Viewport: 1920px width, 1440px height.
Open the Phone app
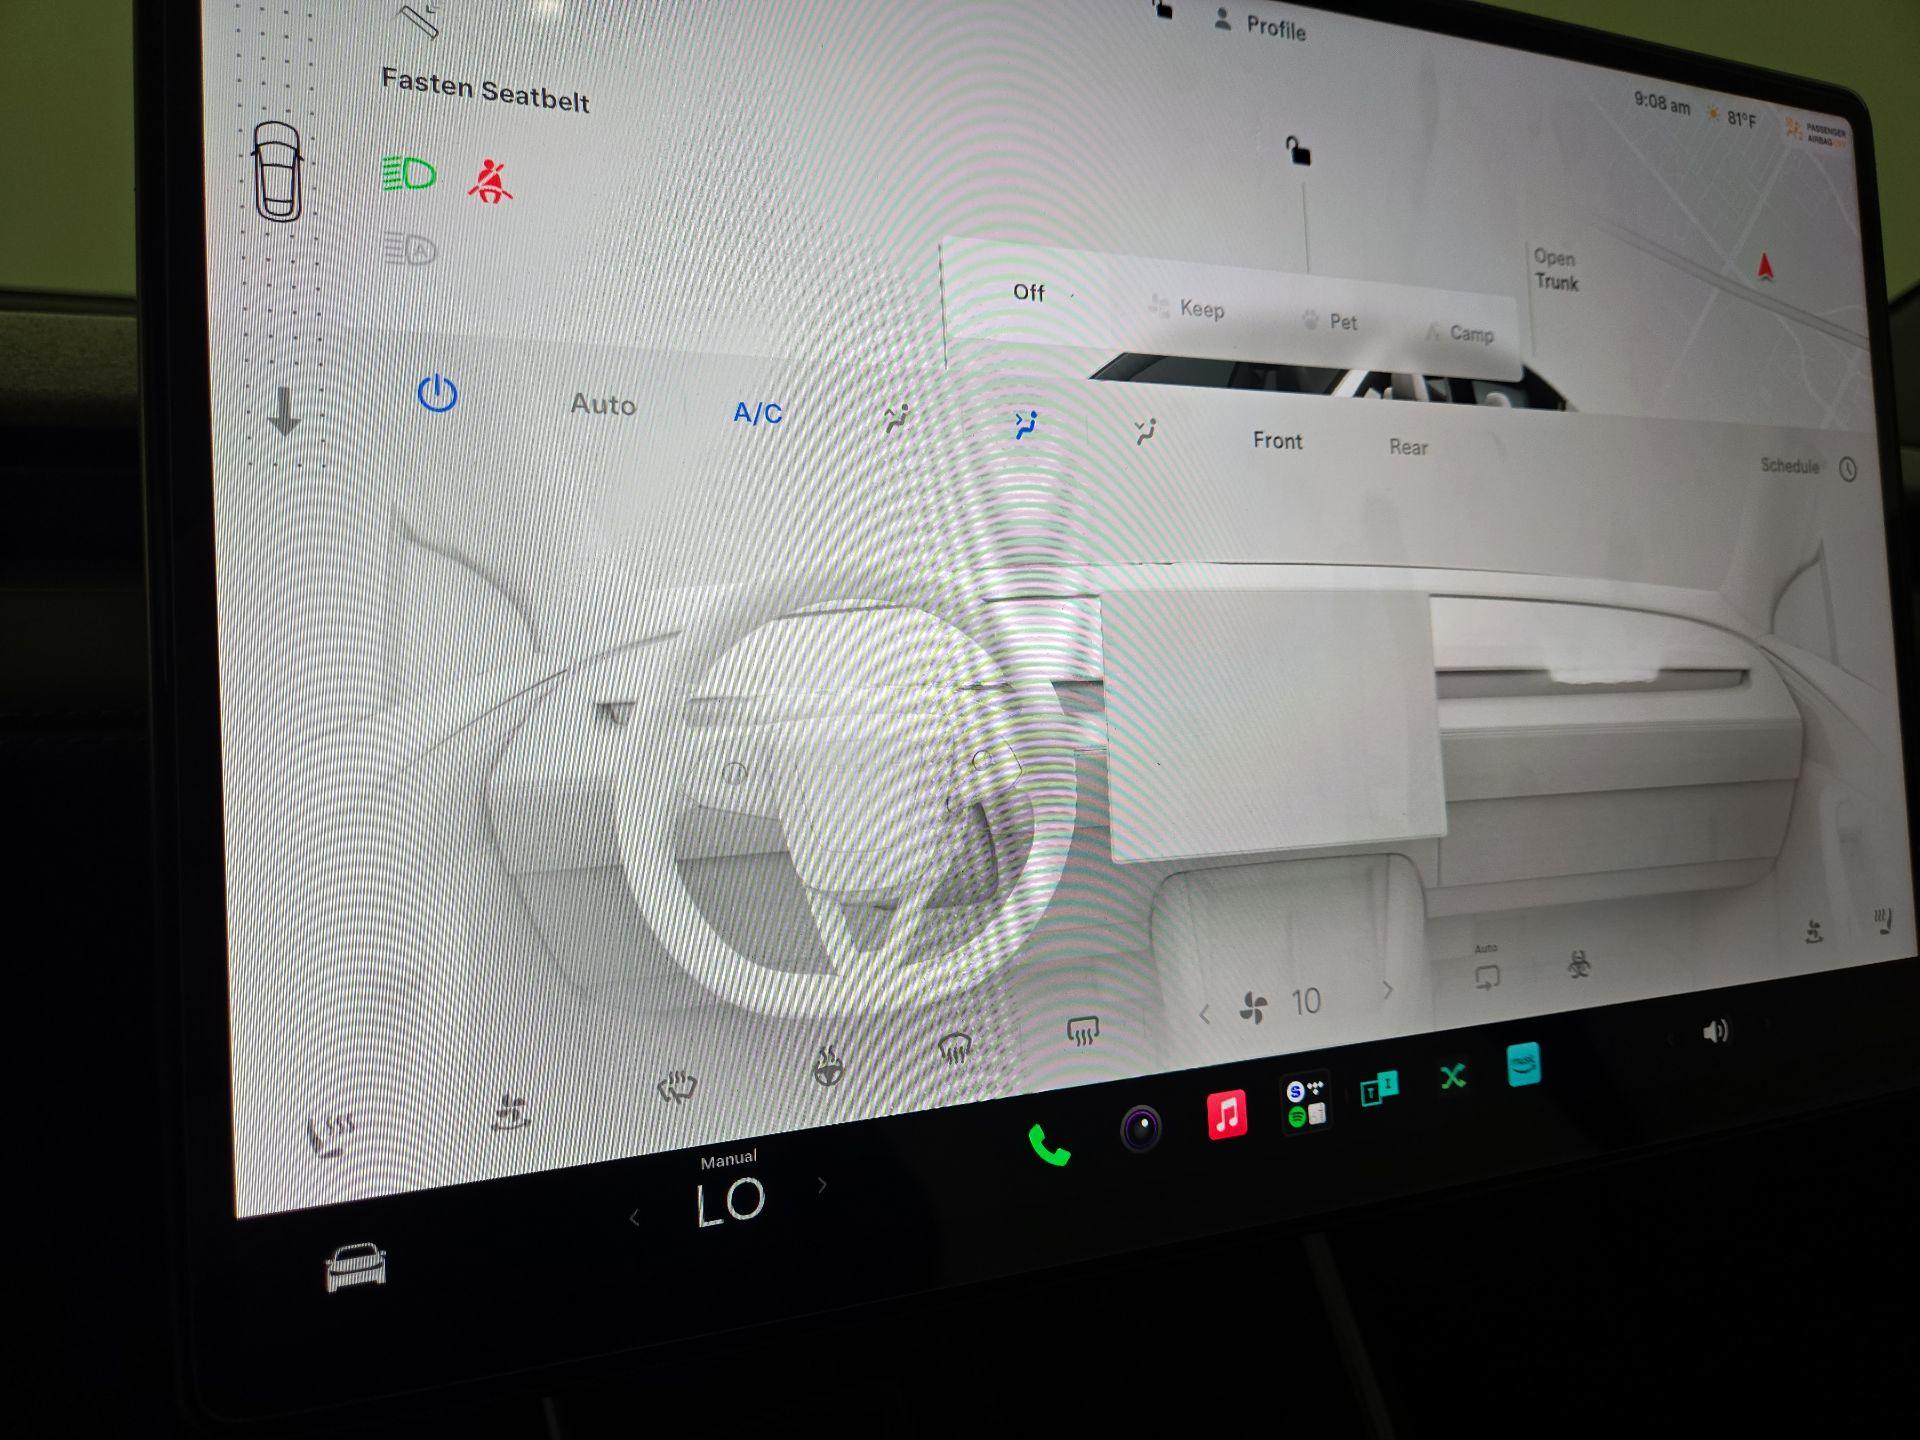[1048, 1145]
